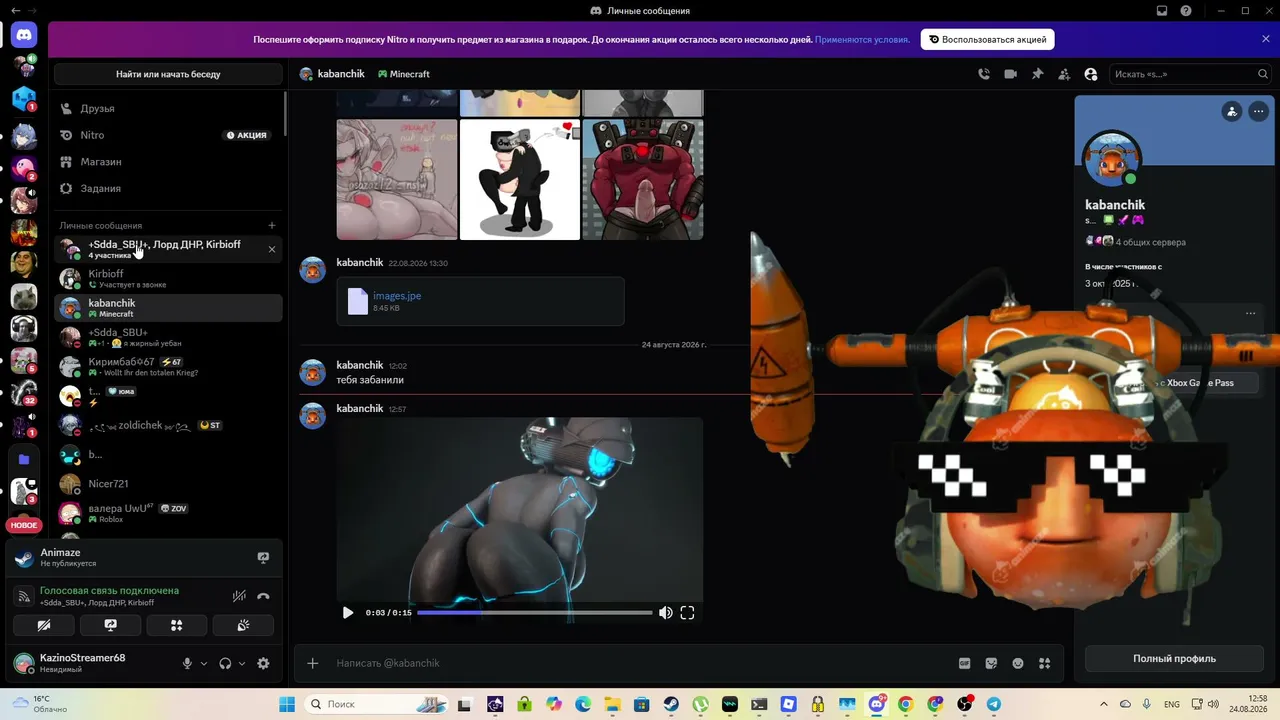The image size is (1280, 720).
Task: Play the video from kabanchik
Action: pos(348,613)
